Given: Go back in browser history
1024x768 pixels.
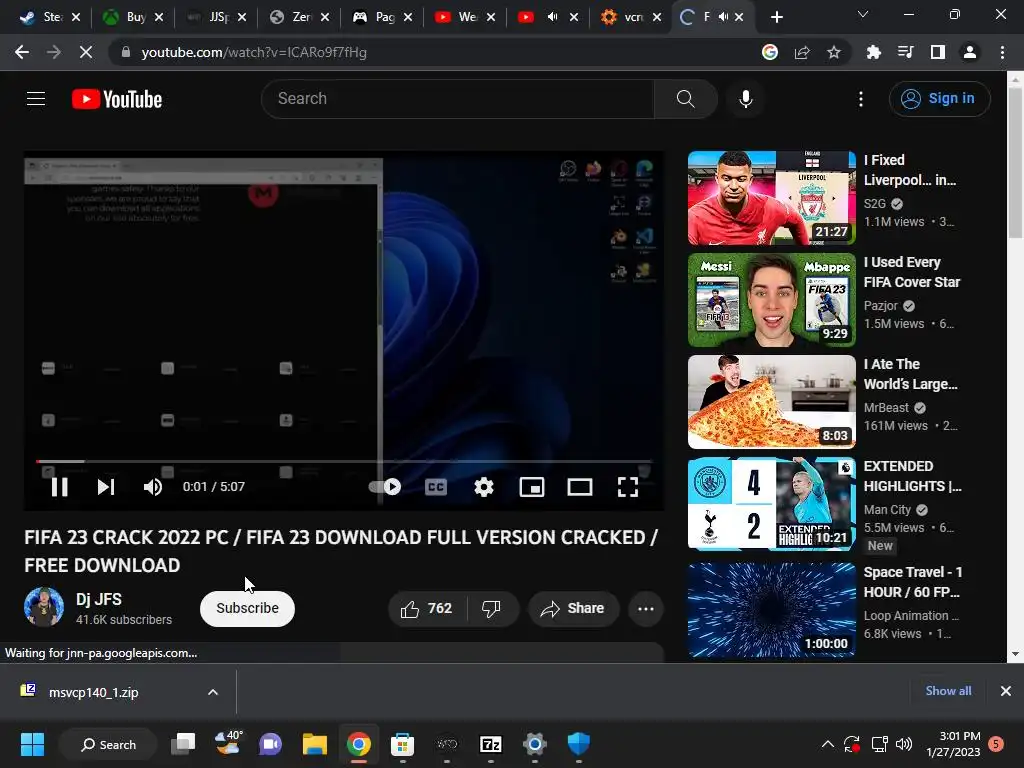Looking at the screenshot, I should point(22,52).
